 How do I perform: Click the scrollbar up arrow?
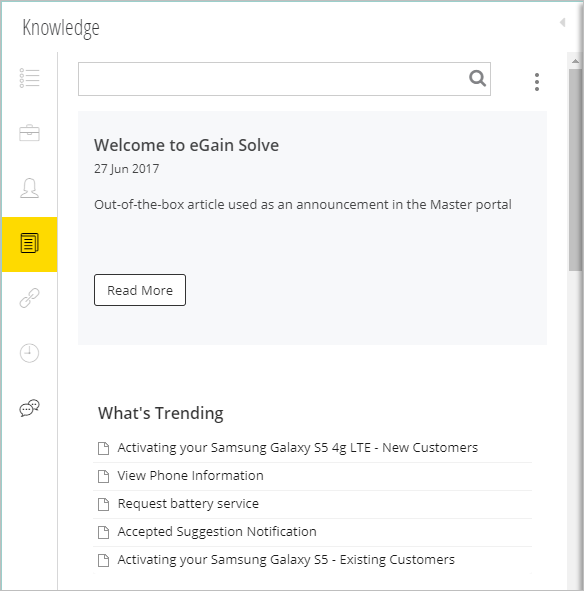pyautogui.click(x=575, y=61)
